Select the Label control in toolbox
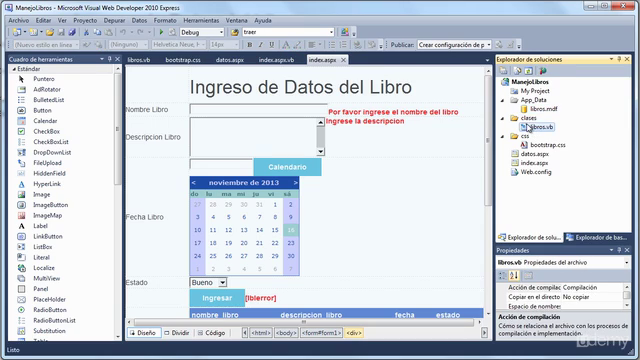 click(x=40, y=226)
